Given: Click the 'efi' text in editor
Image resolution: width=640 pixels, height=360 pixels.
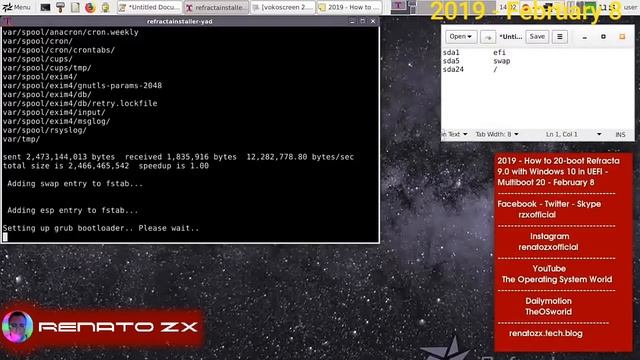Looking at the screenshot, I should (499, 52).
